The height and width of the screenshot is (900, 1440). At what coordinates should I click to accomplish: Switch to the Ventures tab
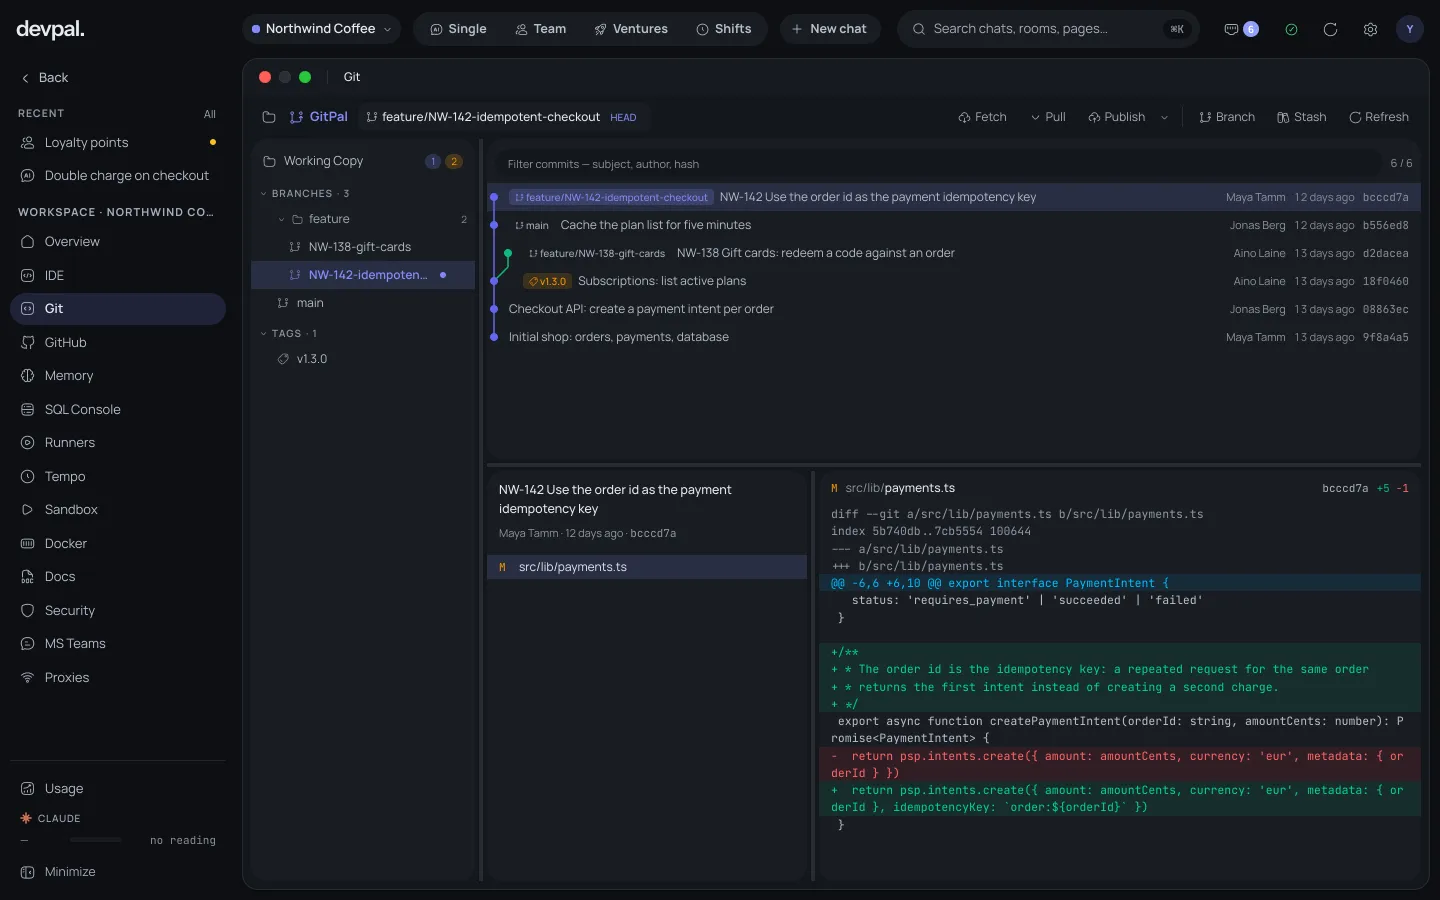click(x=631, y=29)
